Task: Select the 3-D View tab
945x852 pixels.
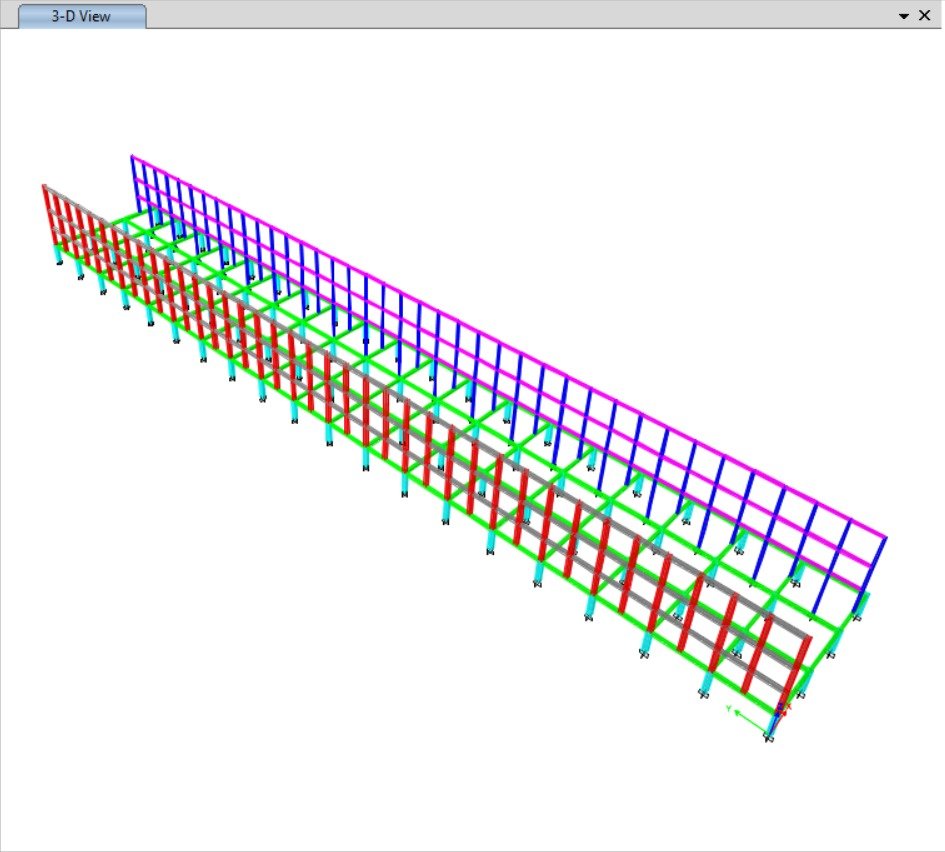Action: point(82,17)
